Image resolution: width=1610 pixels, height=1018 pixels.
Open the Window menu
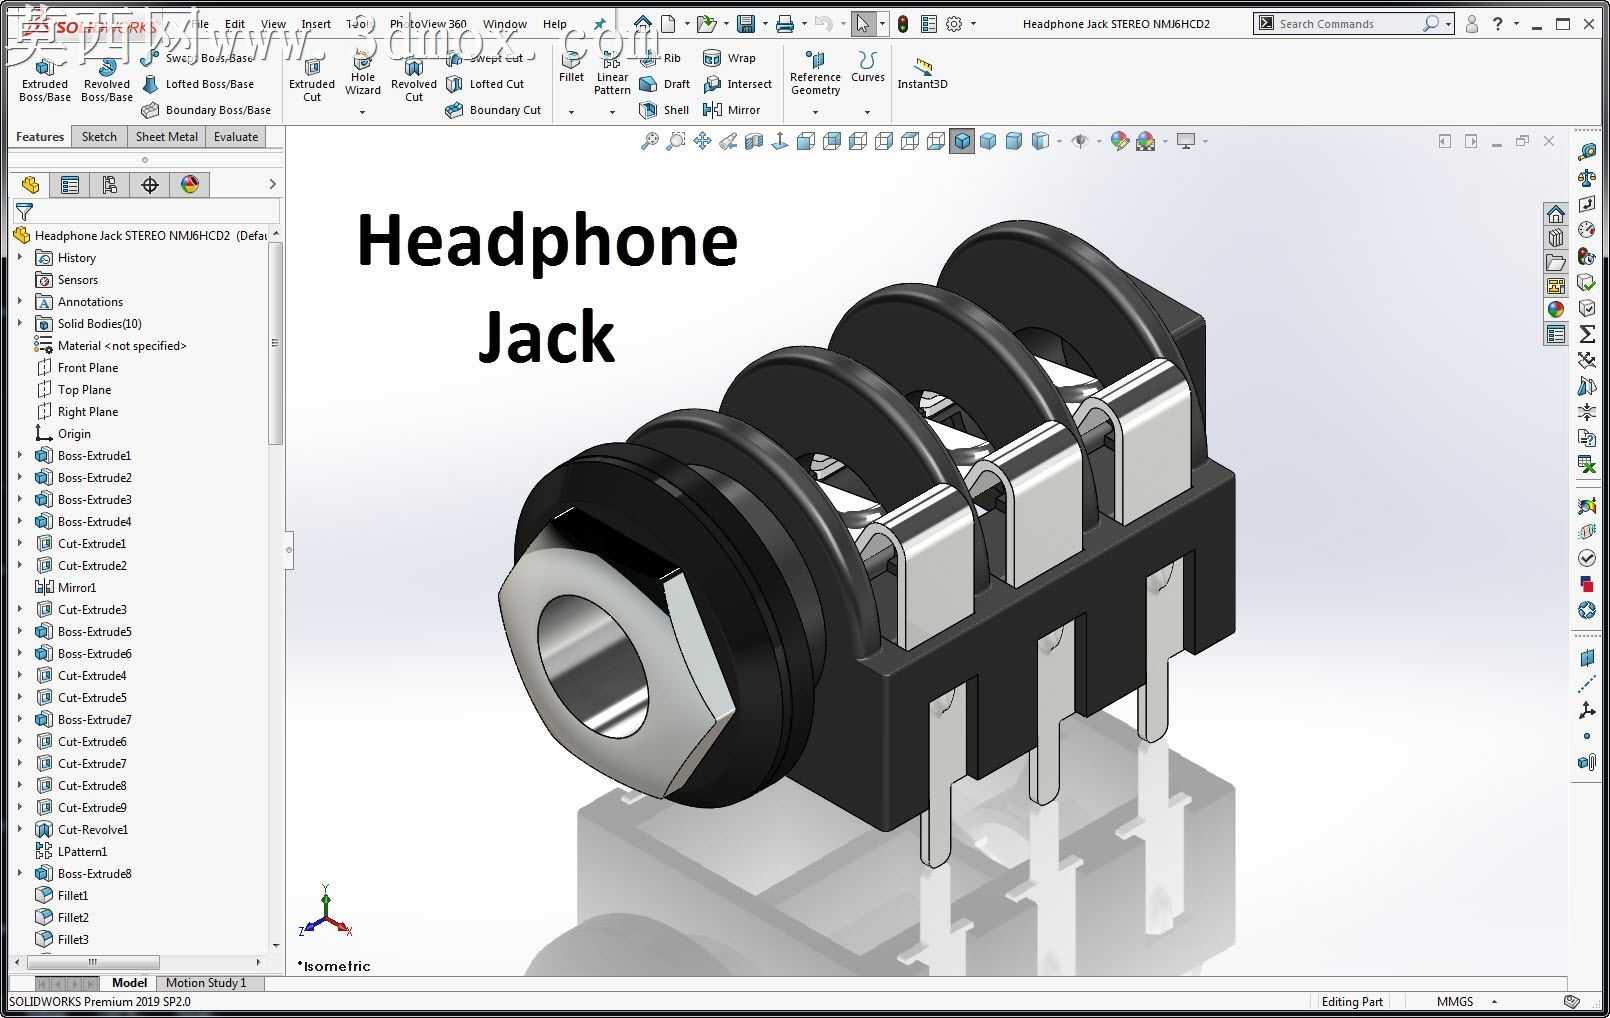[x=505, y=24]
